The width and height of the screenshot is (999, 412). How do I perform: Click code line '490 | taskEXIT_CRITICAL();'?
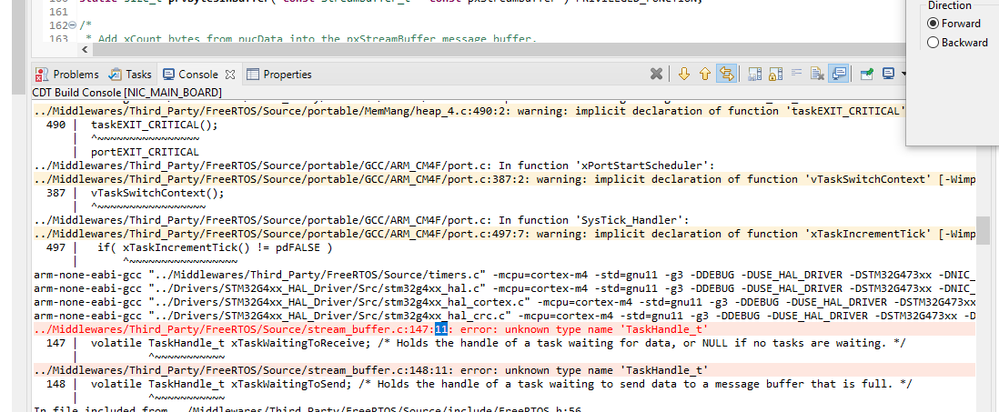coord(132,124)
